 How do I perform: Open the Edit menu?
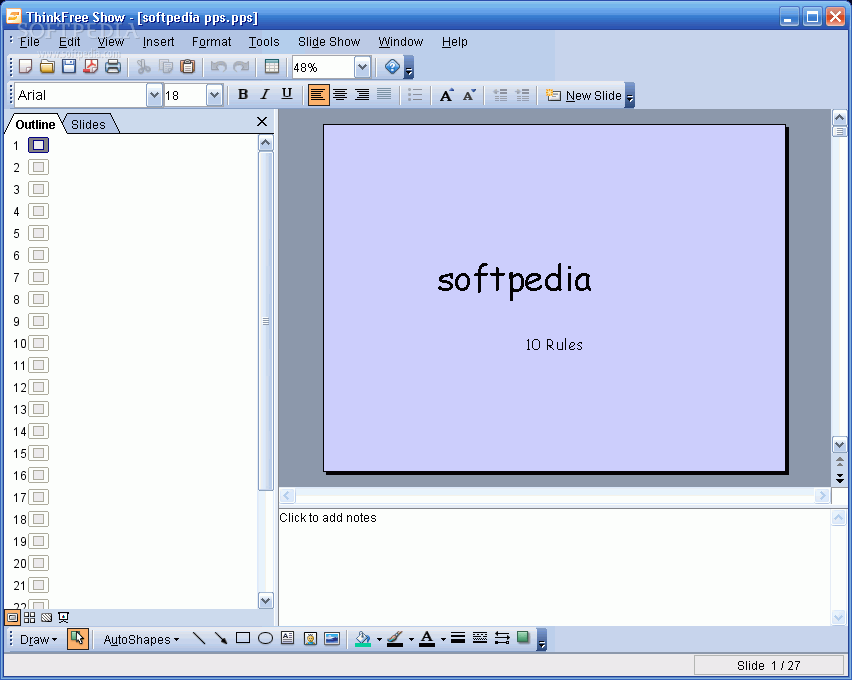pos(70,42)
